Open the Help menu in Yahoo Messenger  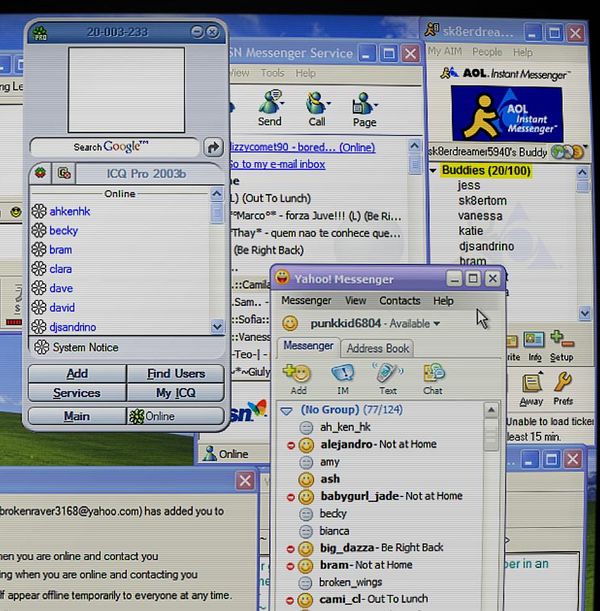click(443, 301)
